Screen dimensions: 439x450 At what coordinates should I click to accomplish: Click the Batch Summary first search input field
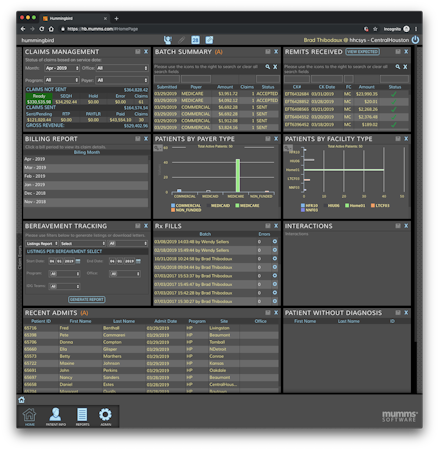tap(167, 79)
